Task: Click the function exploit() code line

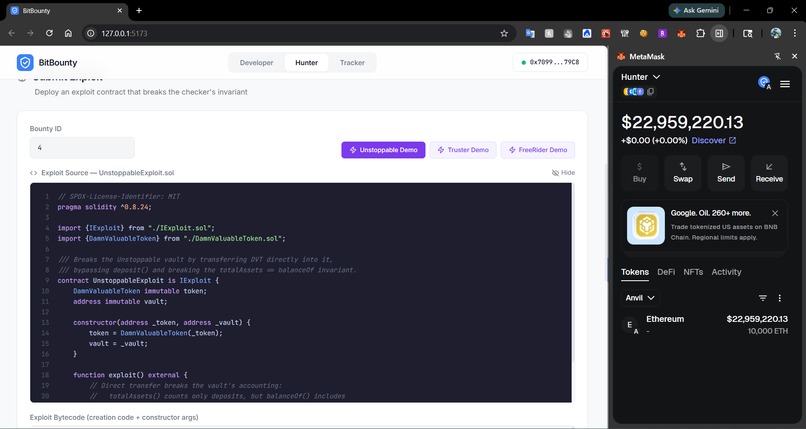Action: pos(130,375)
